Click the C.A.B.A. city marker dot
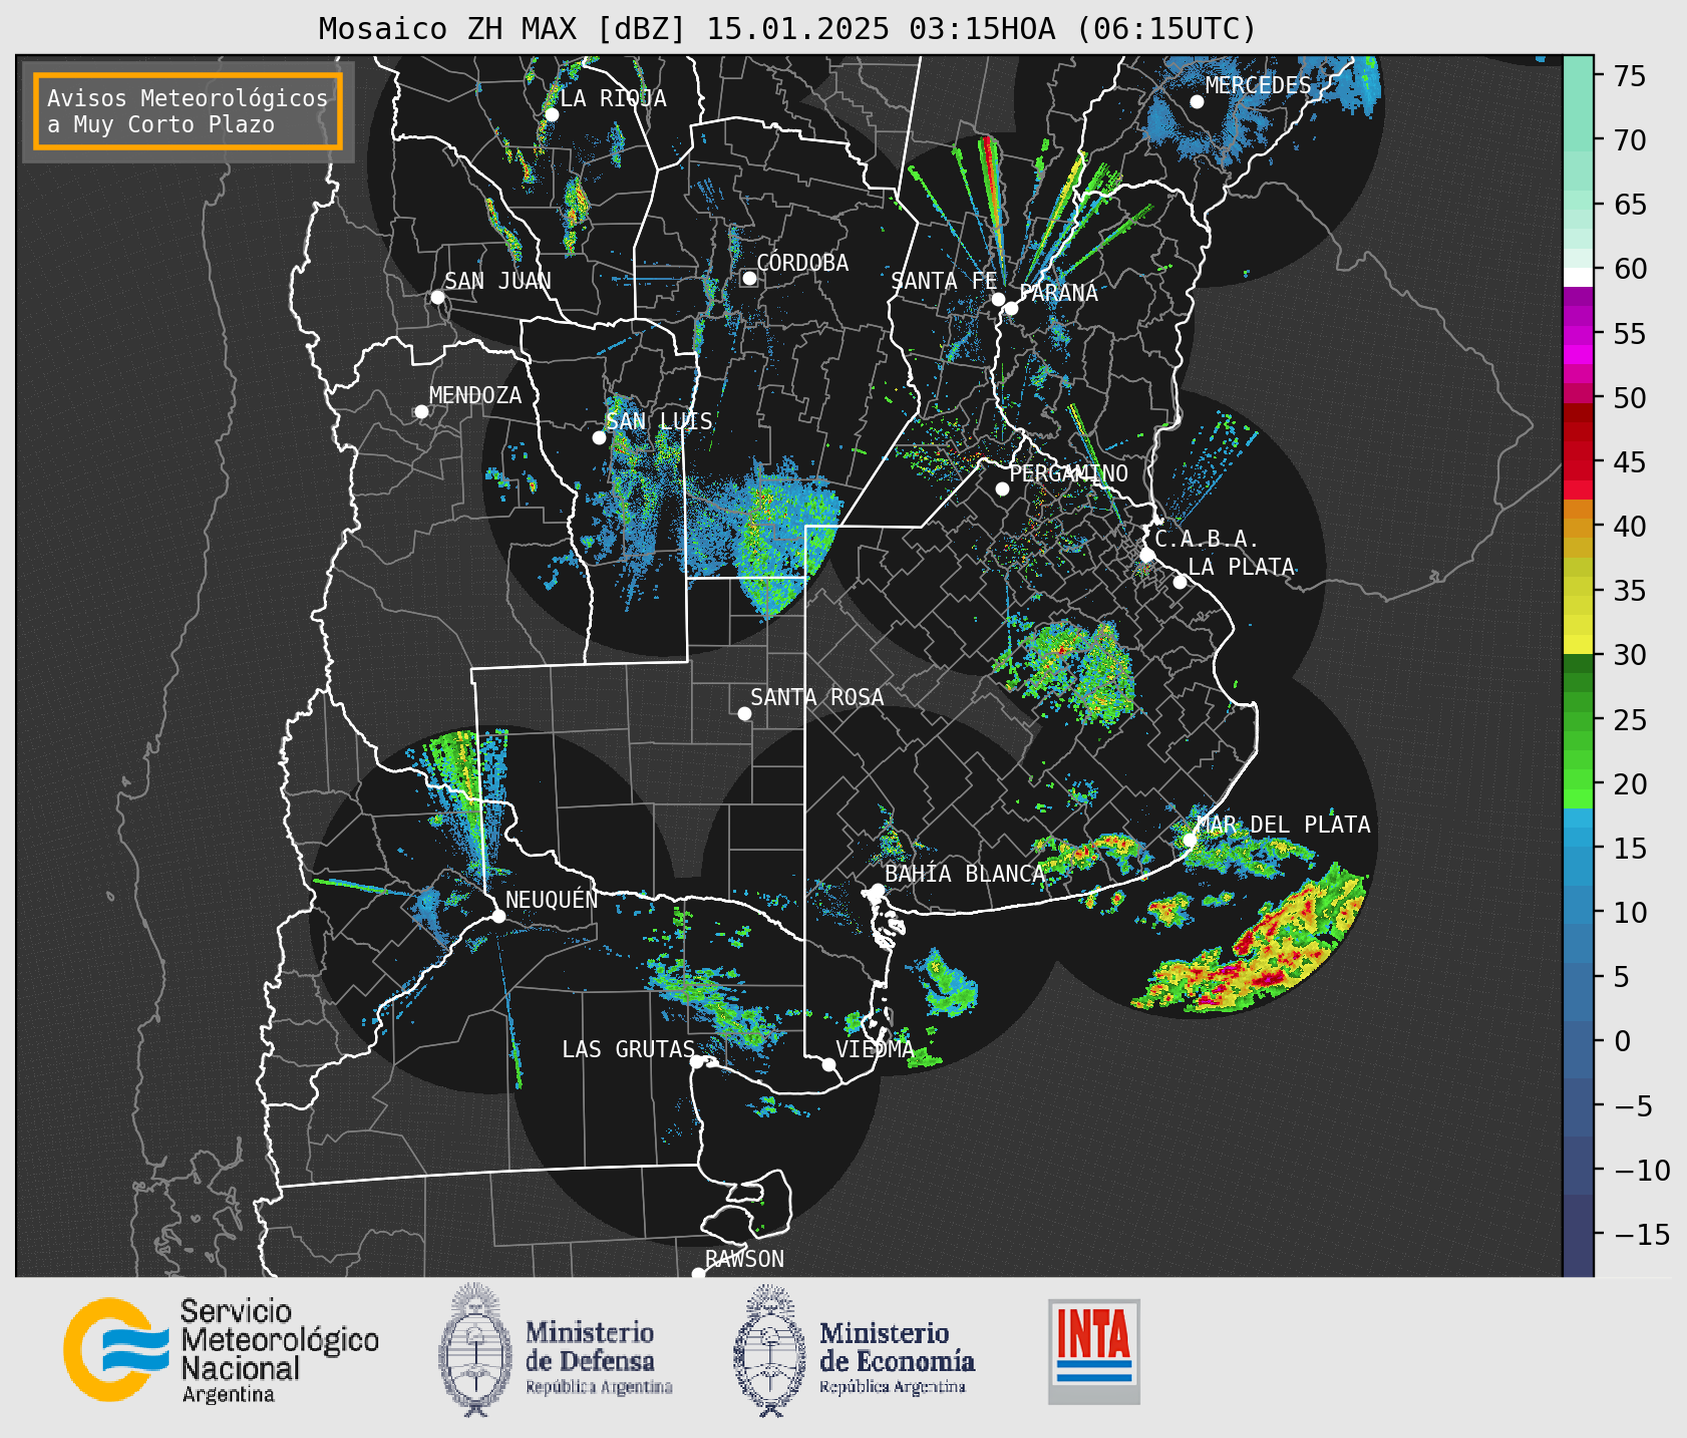 pyautogui.click(x=1147, y=554)
